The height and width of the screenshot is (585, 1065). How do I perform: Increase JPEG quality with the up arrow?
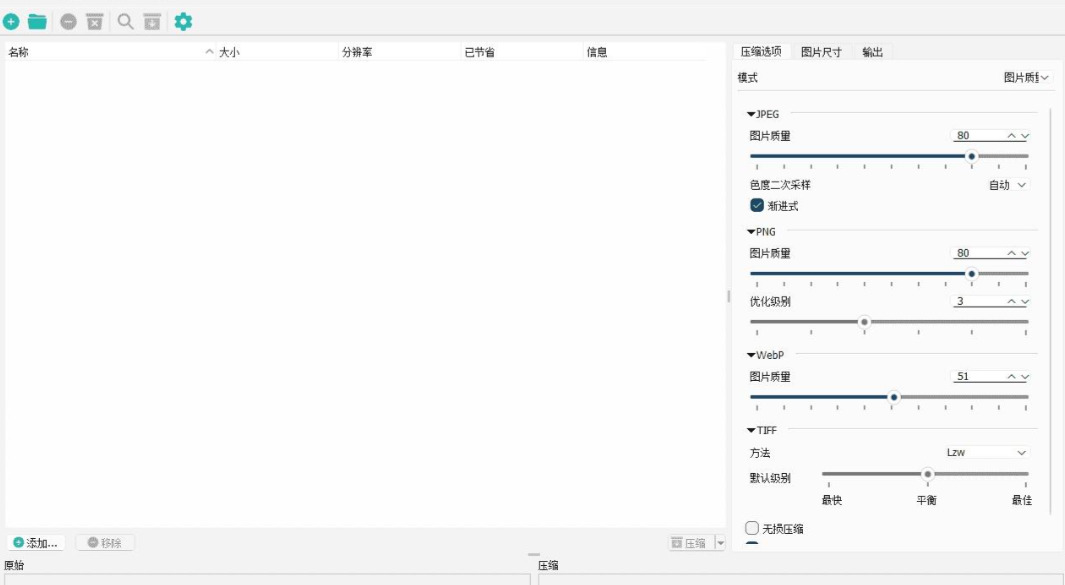point(1011,136)
